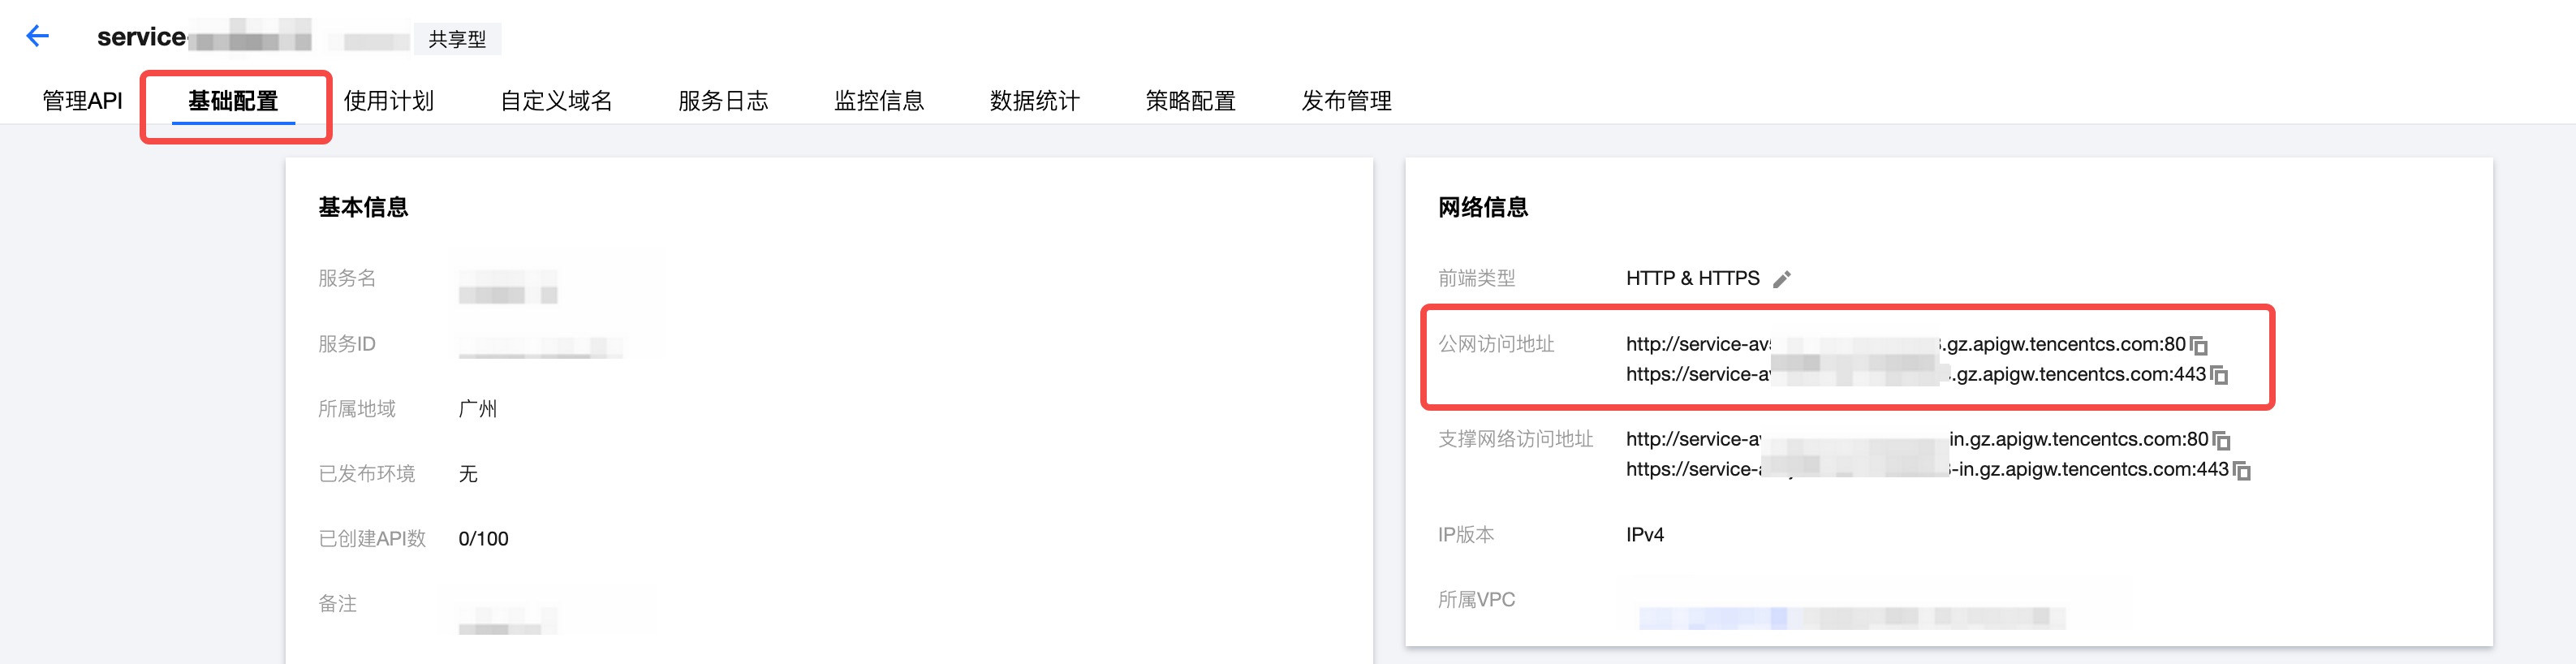
Task: View the 服务日志 tab
Action: [723, 101]
